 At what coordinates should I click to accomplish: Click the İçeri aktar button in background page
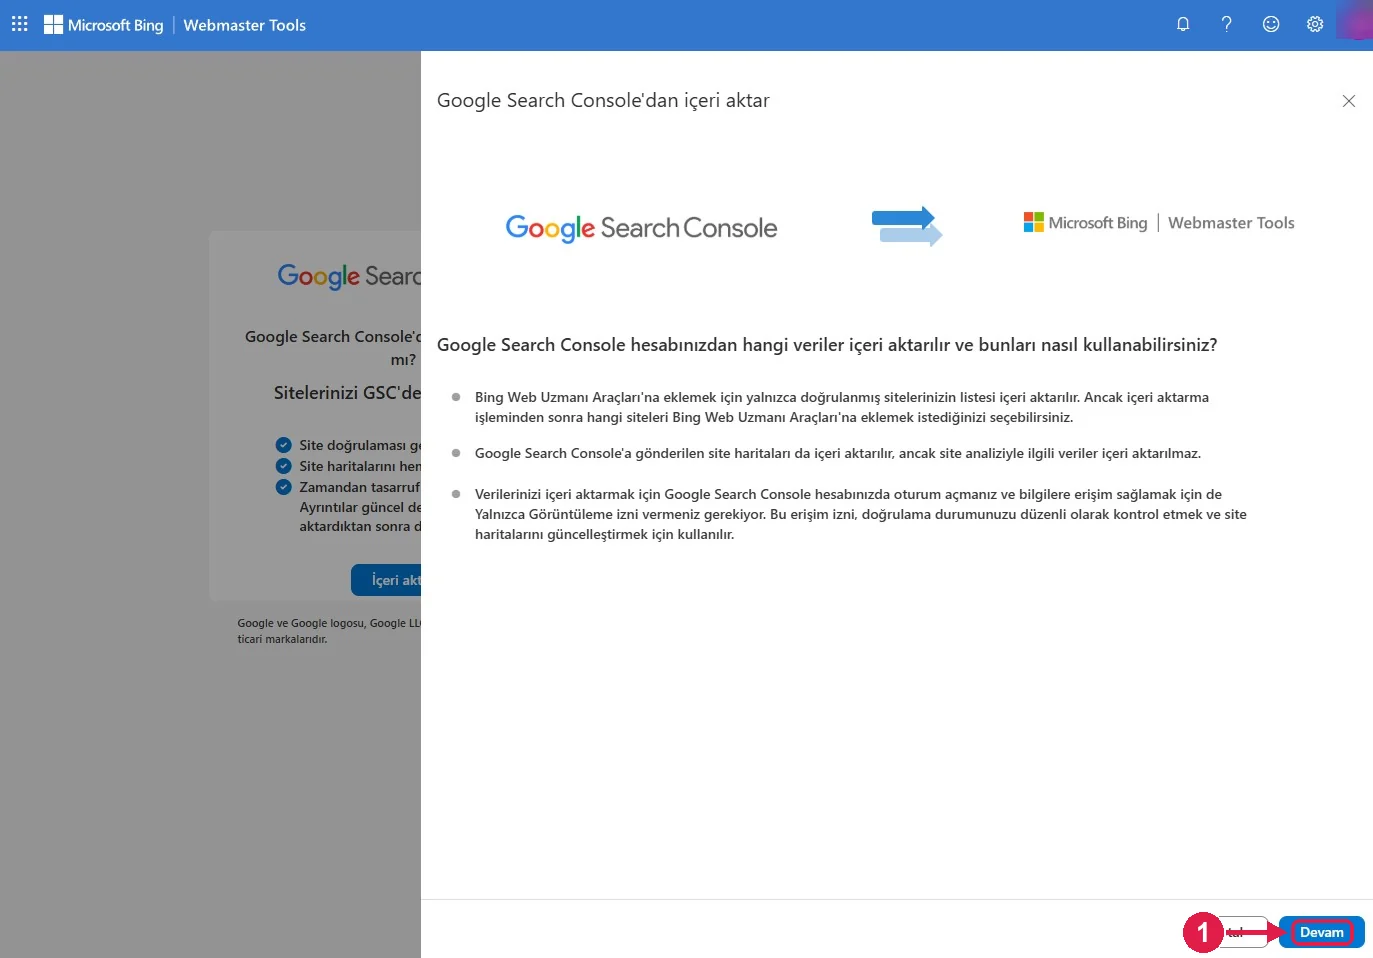tap(386, 580)
